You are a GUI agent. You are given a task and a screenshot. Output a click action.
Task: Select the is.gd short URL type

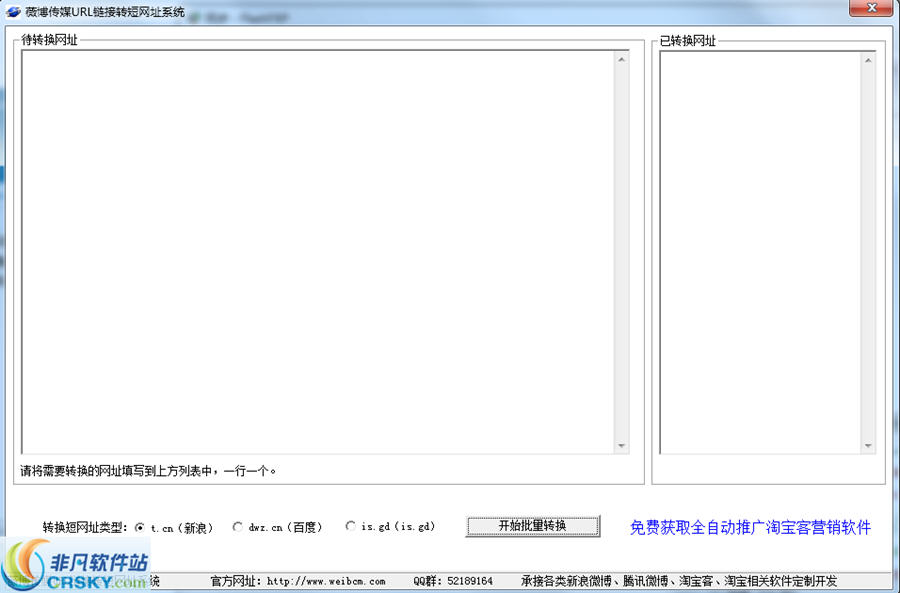point(350,525)
